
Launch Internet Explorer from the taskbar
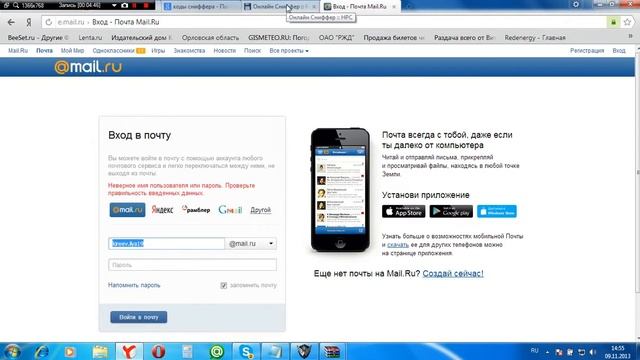point(42,351)
